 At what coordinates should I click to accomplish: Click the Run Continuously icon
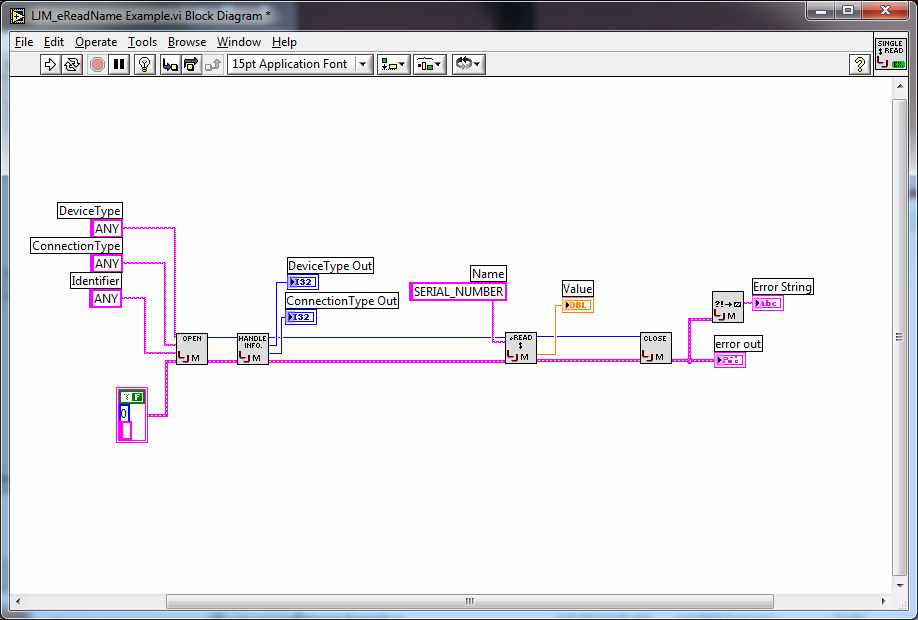[69, 64]
